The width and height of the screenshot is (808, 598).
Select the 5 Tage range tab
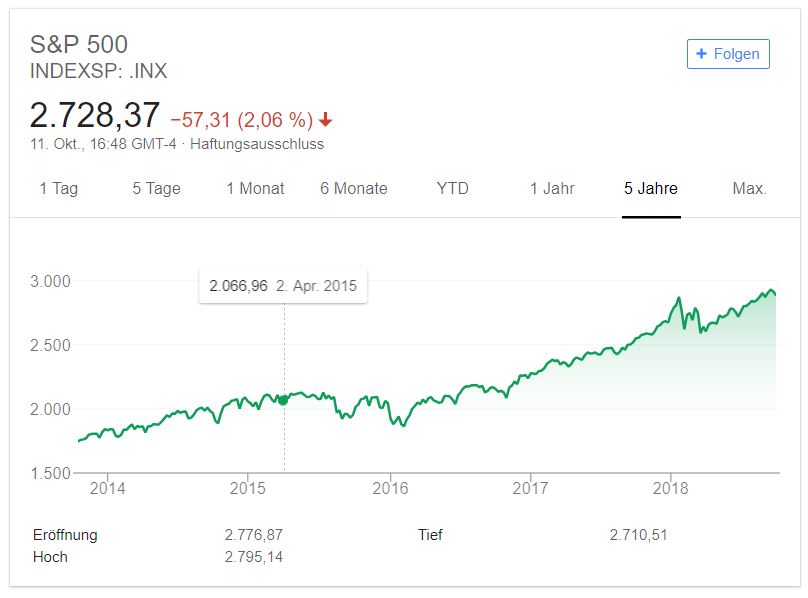coord(157,188)
